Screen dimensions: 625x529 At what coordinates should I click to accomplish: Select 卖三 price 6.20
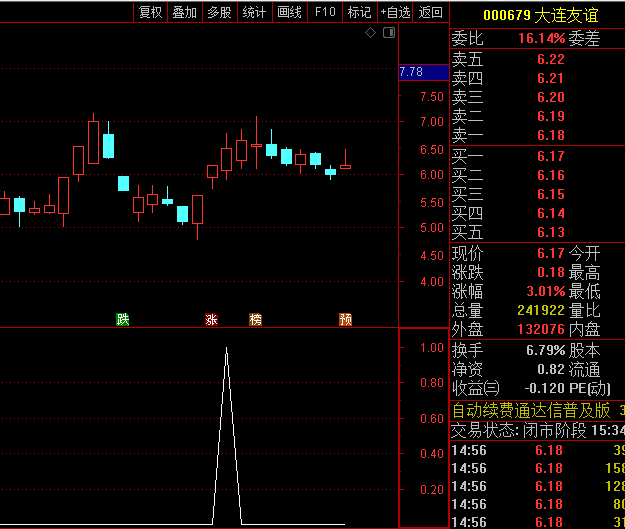[x=551, y=97]
